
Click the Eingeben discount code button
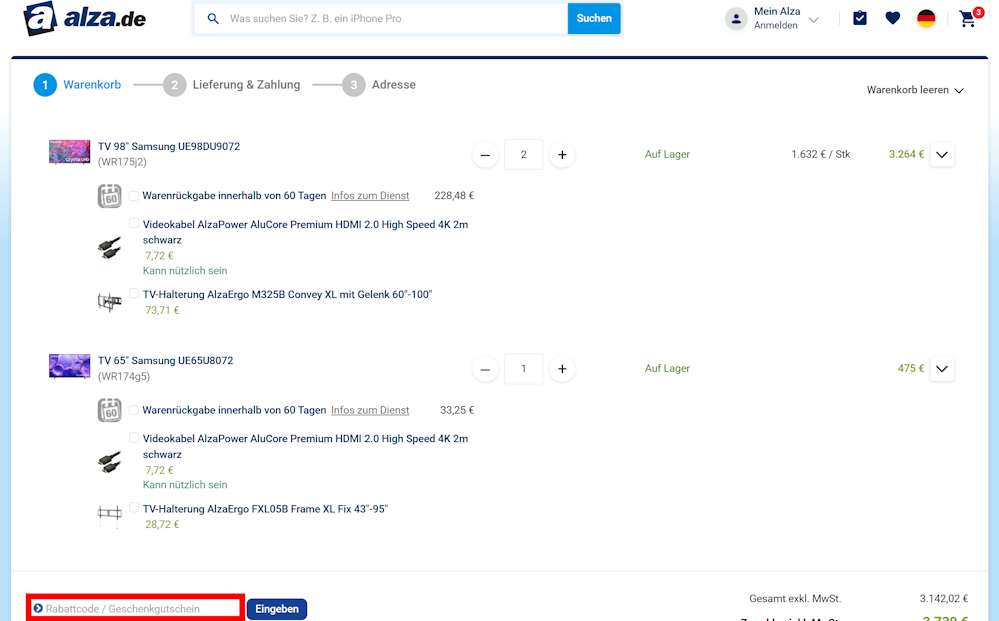[x=277, y=609]
